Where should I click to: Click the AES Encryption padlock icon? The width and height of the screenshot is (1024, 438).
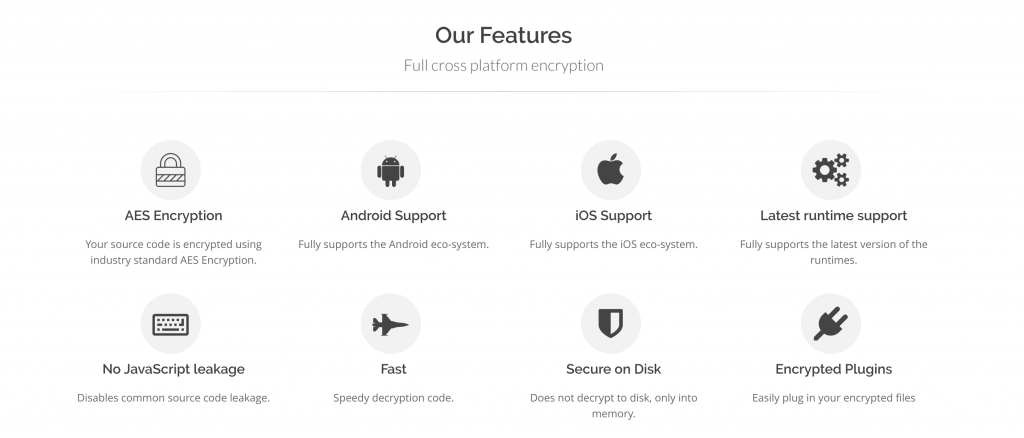tap(170, 170)
